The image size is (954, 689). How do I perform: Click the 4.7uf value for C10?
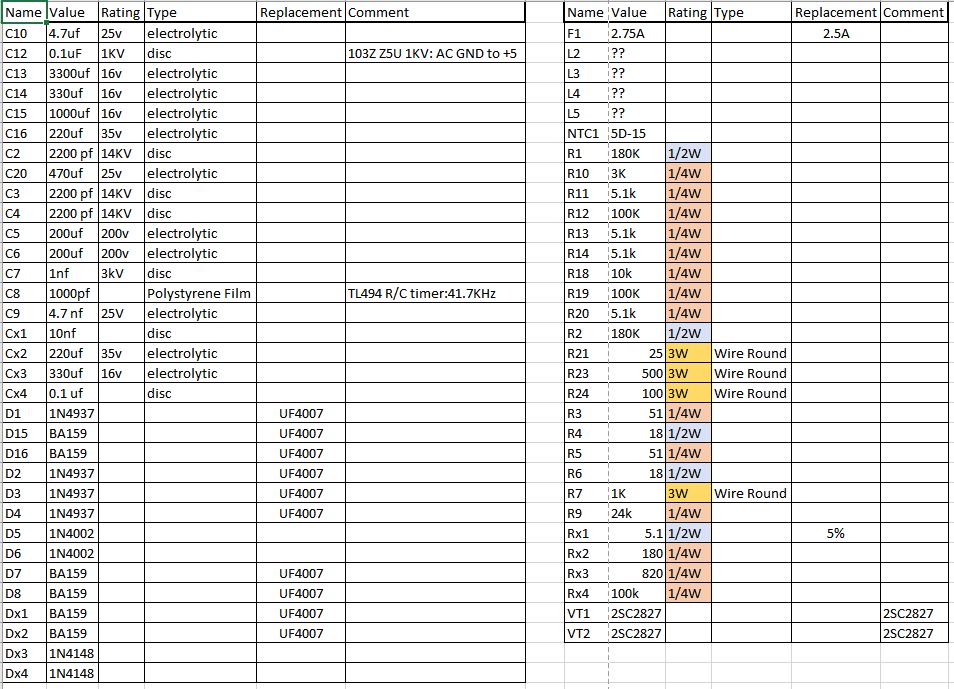coord(72,33)
